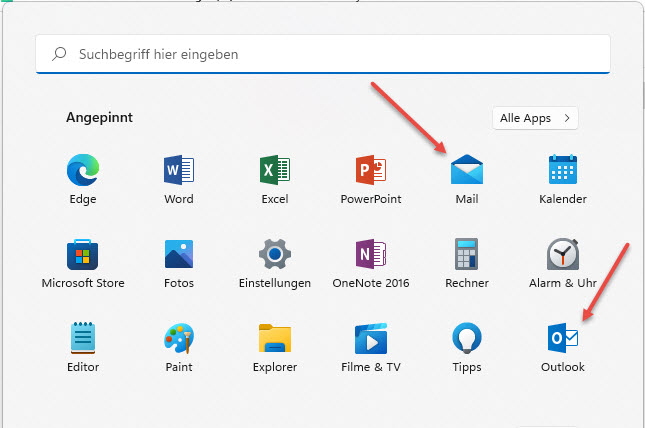Launch OneNote 2016
This screenshot has height=428, width=645.
370,256
